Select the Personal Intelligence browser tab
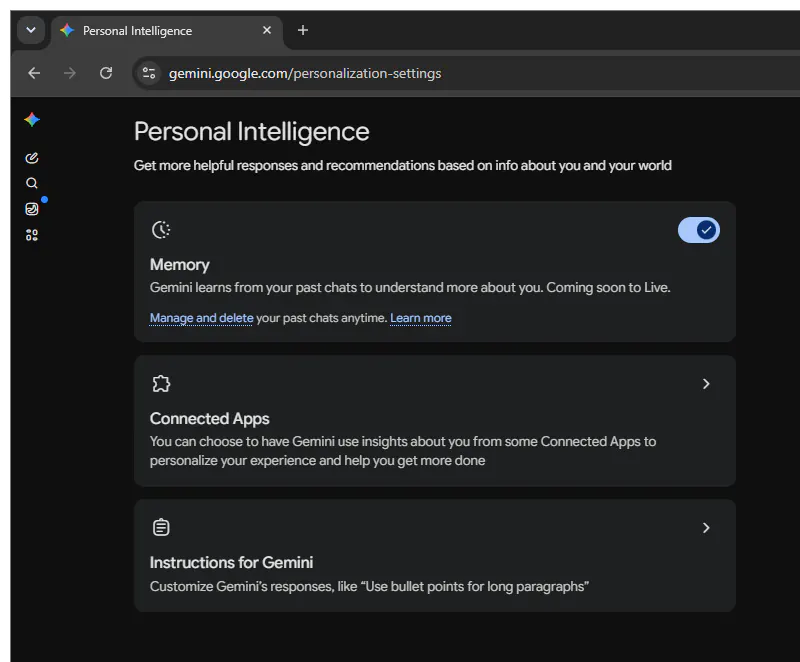 (166, 31)
